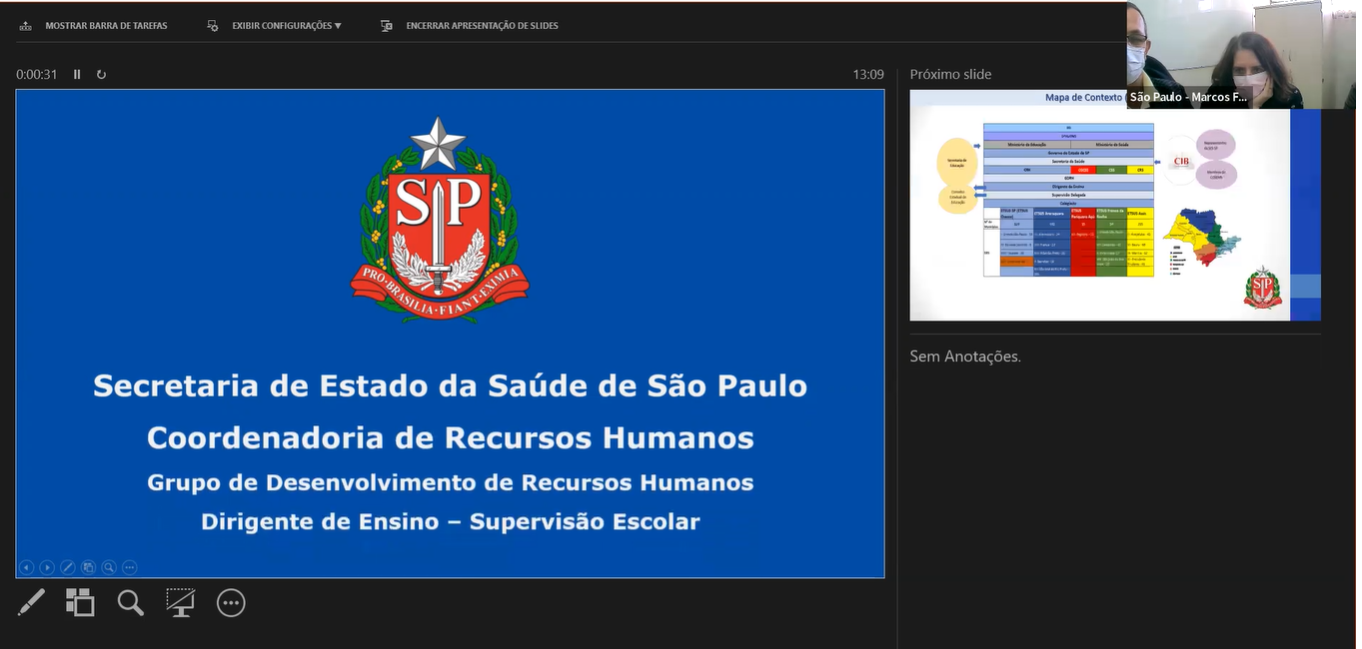
Task: Click the slide title Secretaria de Estado da Saúde
Action: tap(450, 386)
